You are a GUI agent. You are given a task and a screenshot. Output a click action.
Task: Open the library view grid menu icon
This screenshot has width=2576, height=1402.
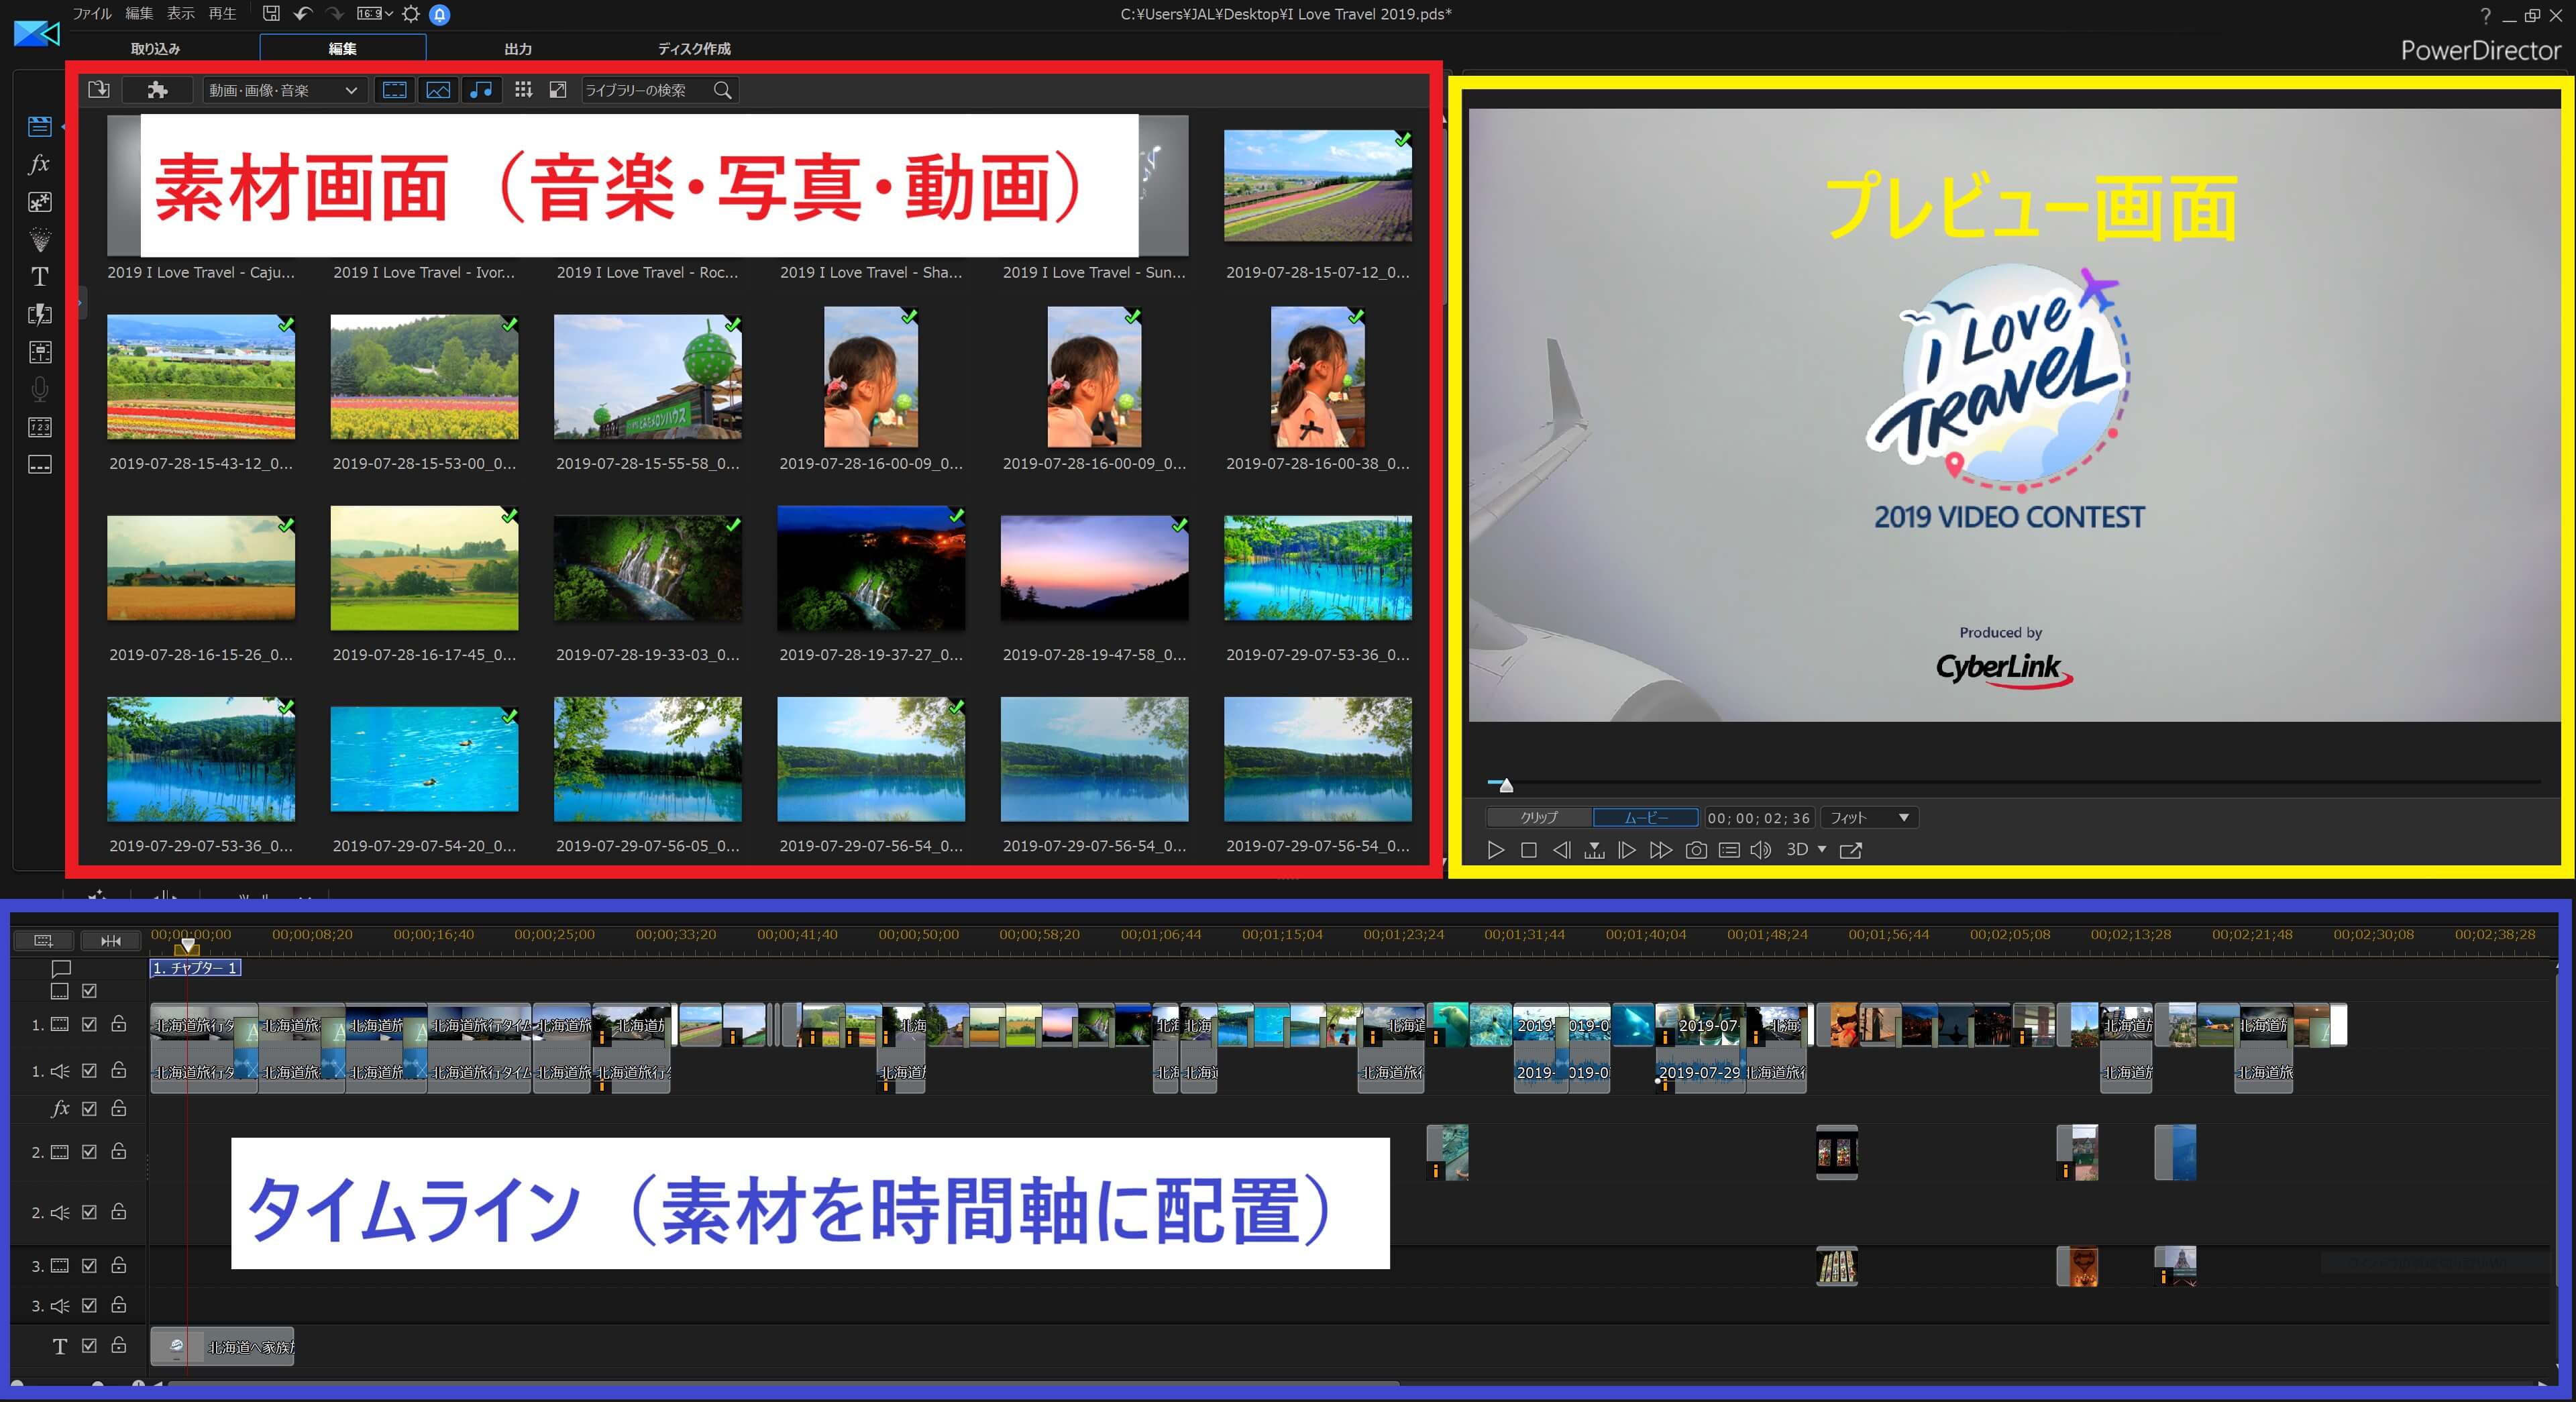tap(523, 90)
